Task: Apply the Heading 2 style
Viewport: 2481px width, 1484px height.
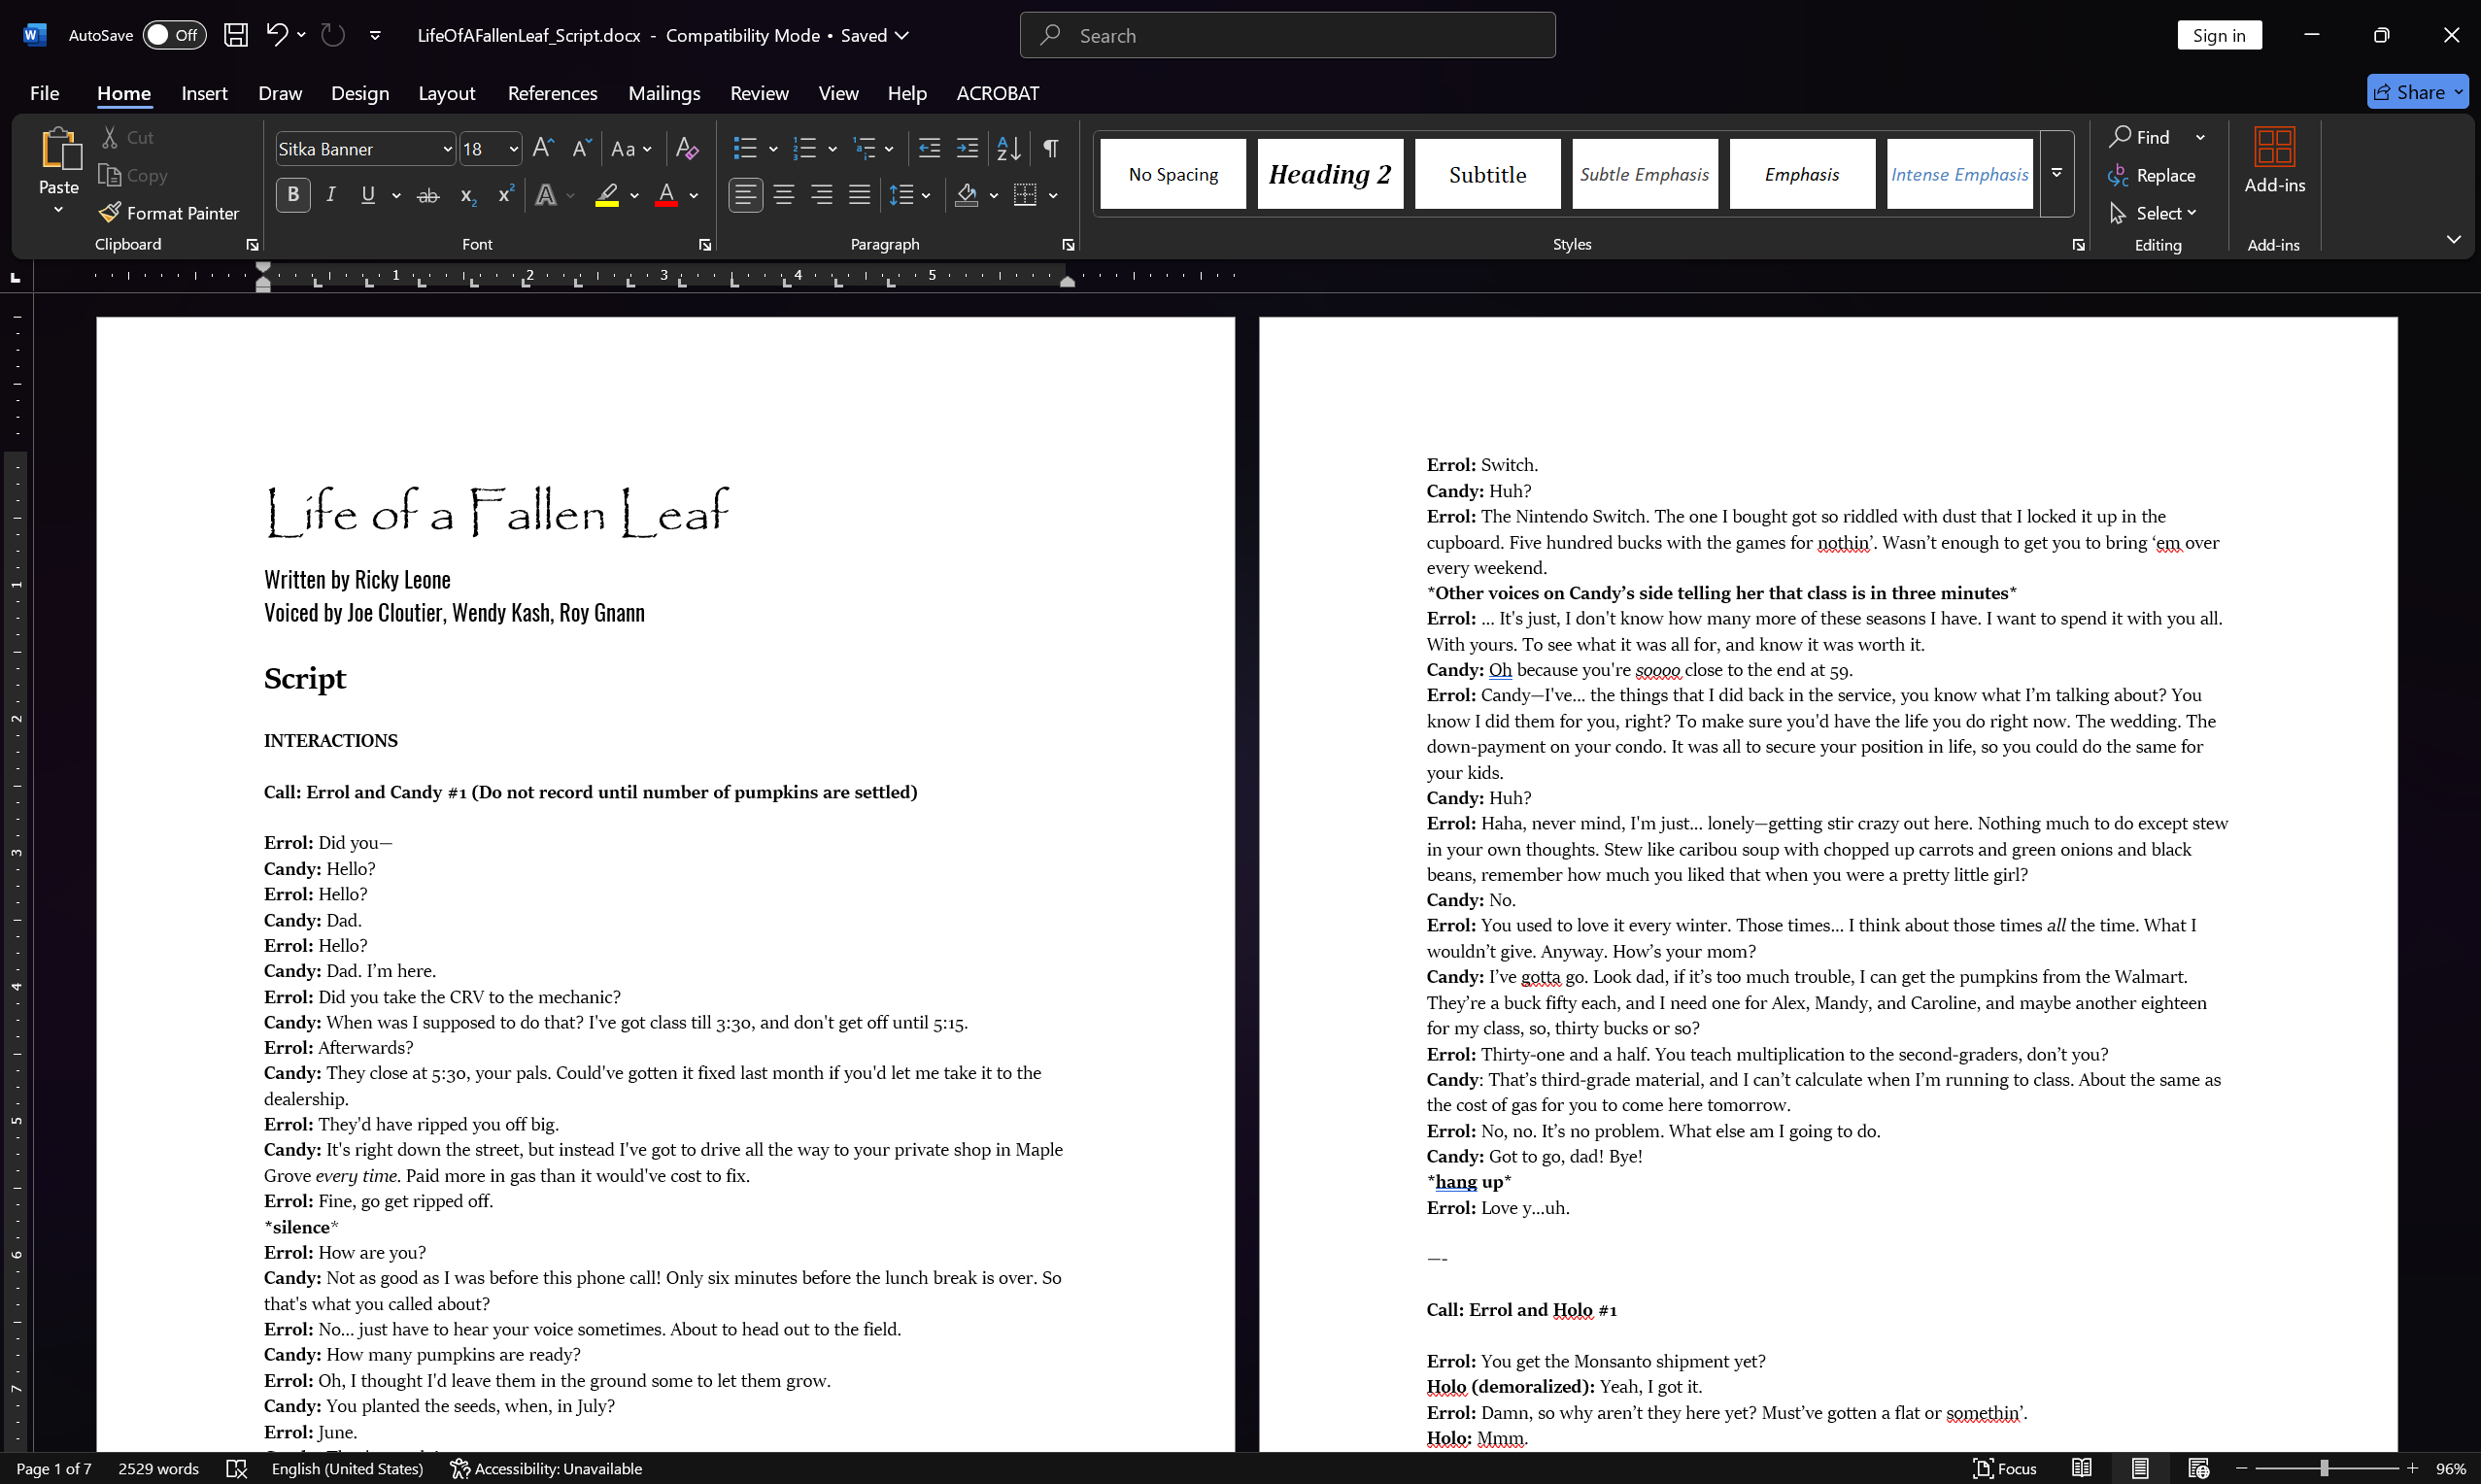Action: pyautogui.click(x=1329, y=174)
